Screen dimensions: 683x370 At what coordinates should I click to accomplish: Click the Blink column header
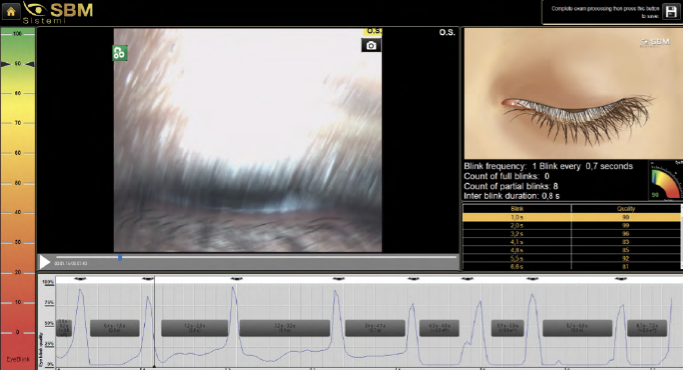point(517,209)
